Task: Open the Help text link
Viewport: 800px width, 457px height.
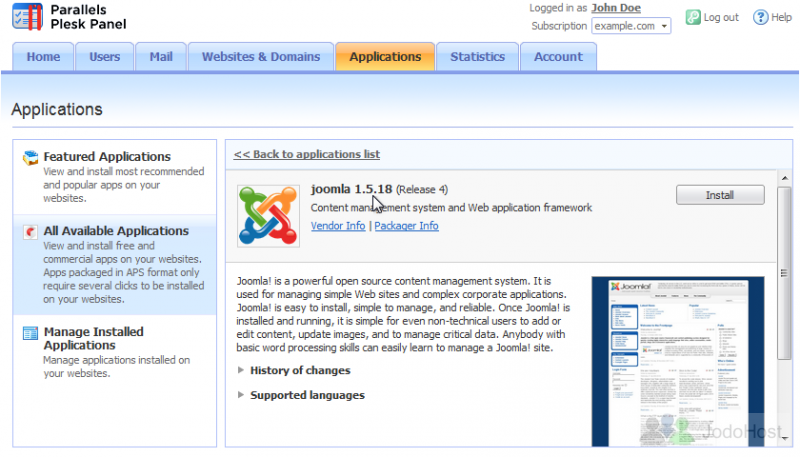Action: pyautogui.click(x=781, y=17)
